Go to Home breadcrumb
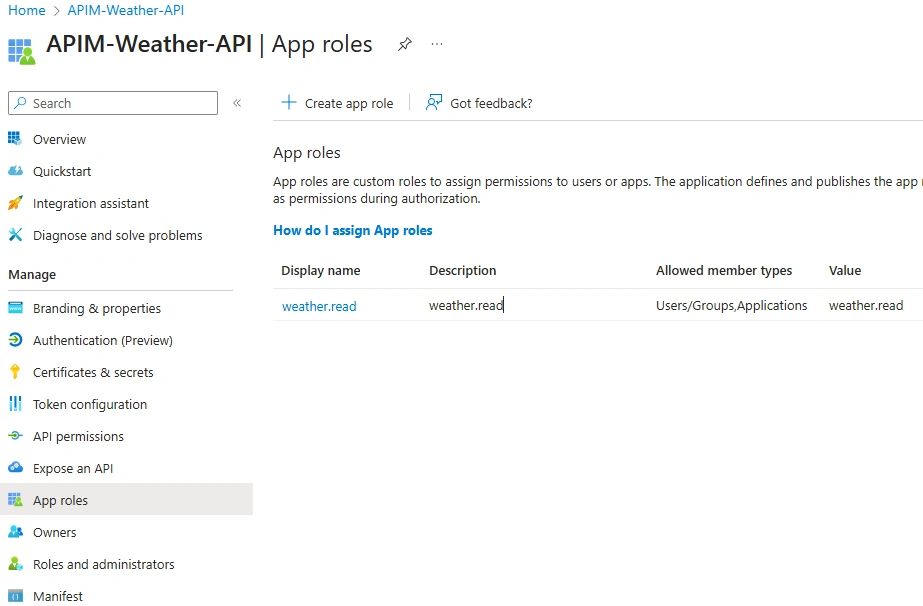The width and height of the screenshot is (923, 606). 26,10
